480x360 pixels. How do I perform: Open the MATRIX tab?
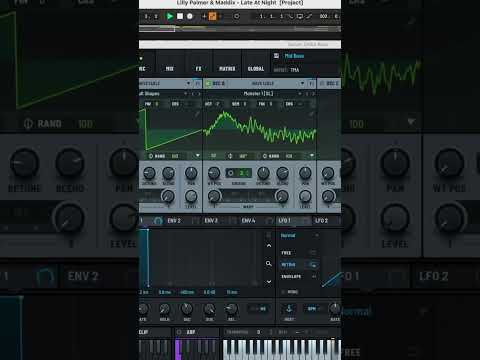point(227,69)
